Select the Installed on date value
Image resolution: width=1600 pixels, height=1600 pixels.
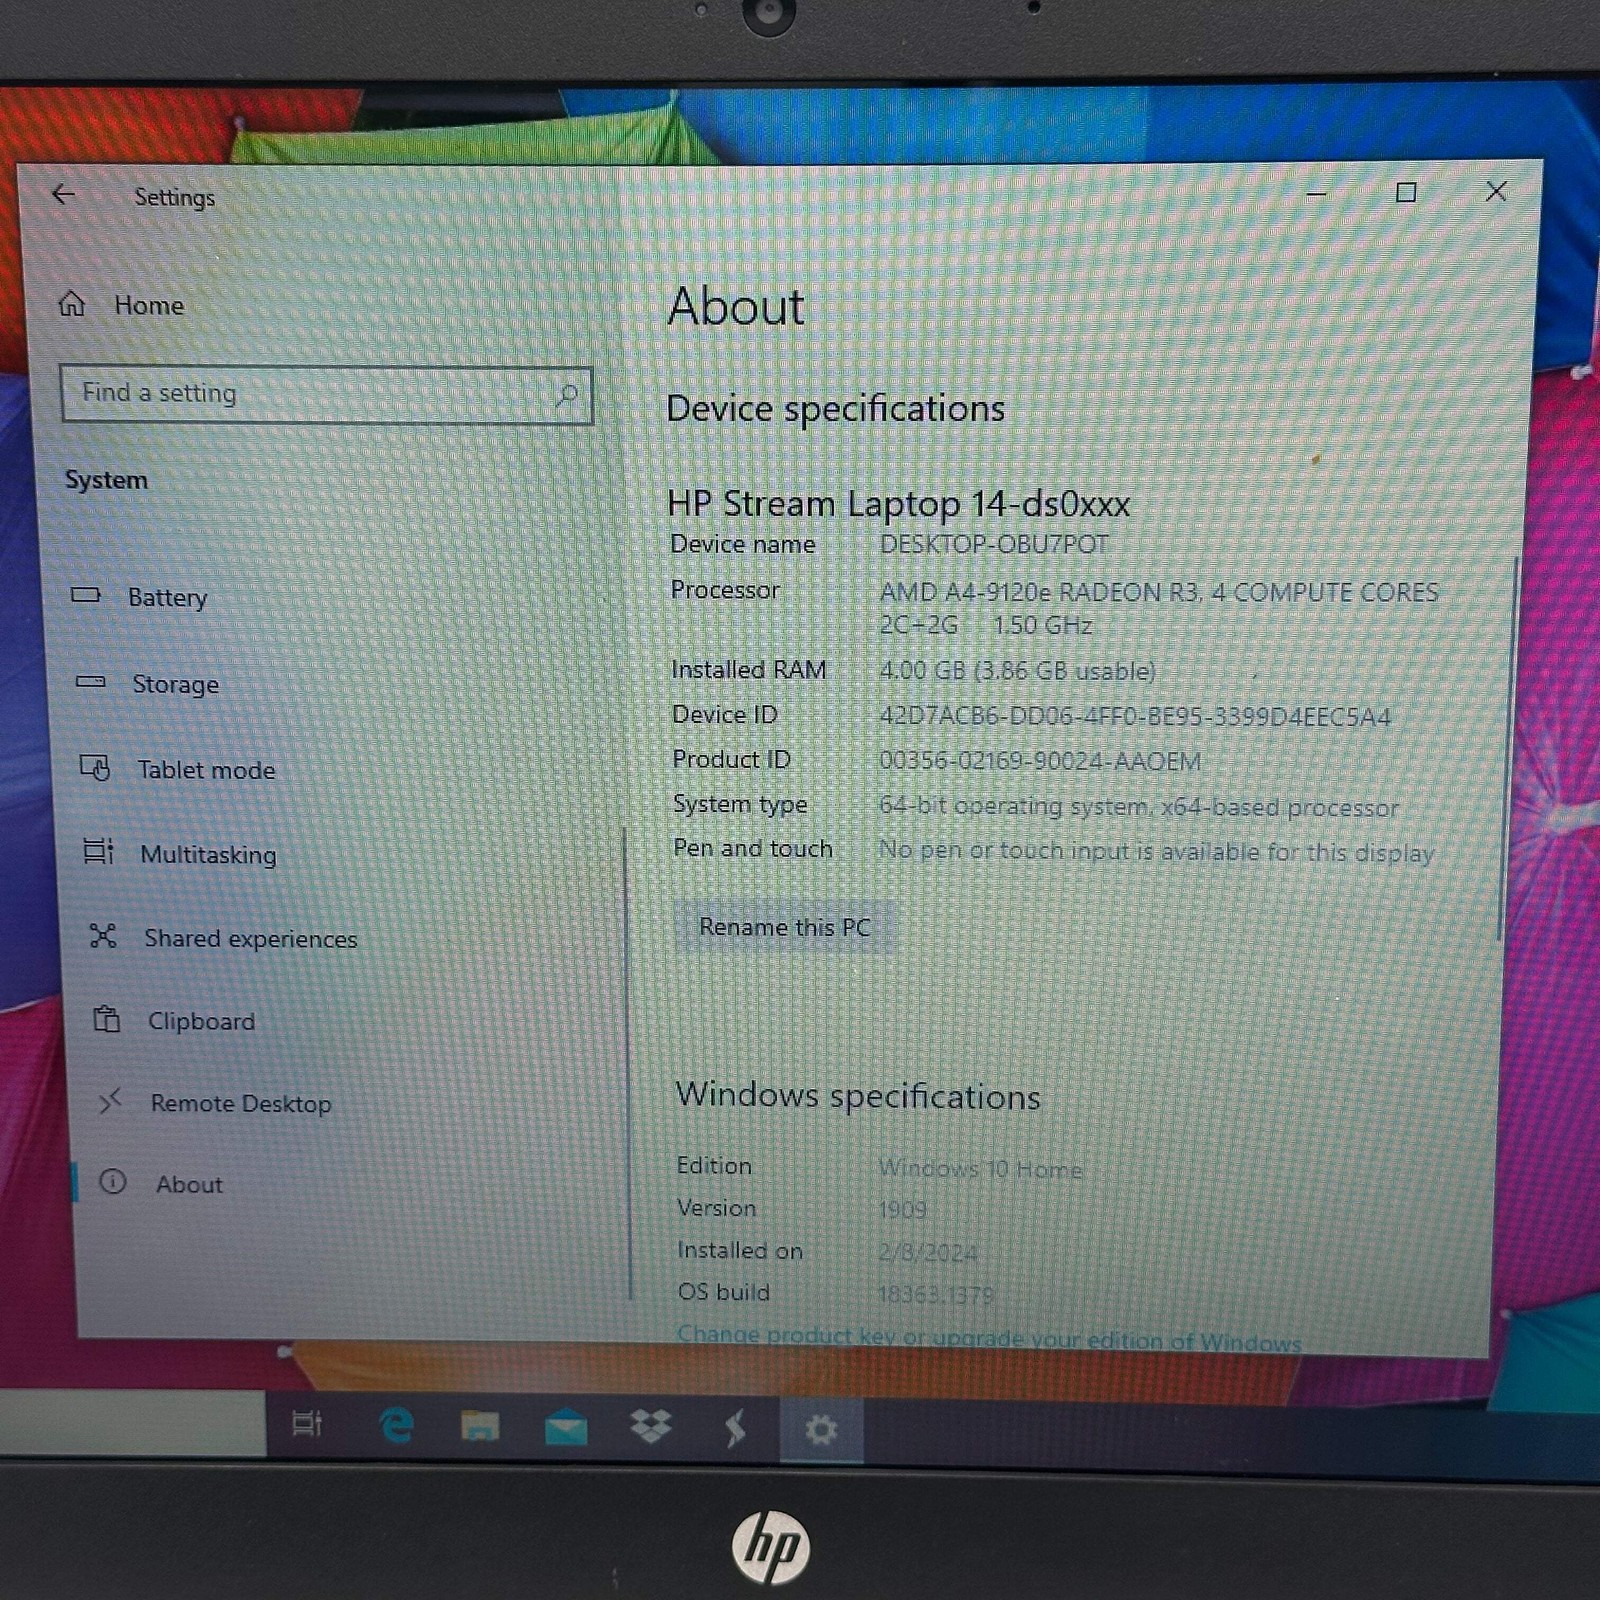click(928, 1252)
